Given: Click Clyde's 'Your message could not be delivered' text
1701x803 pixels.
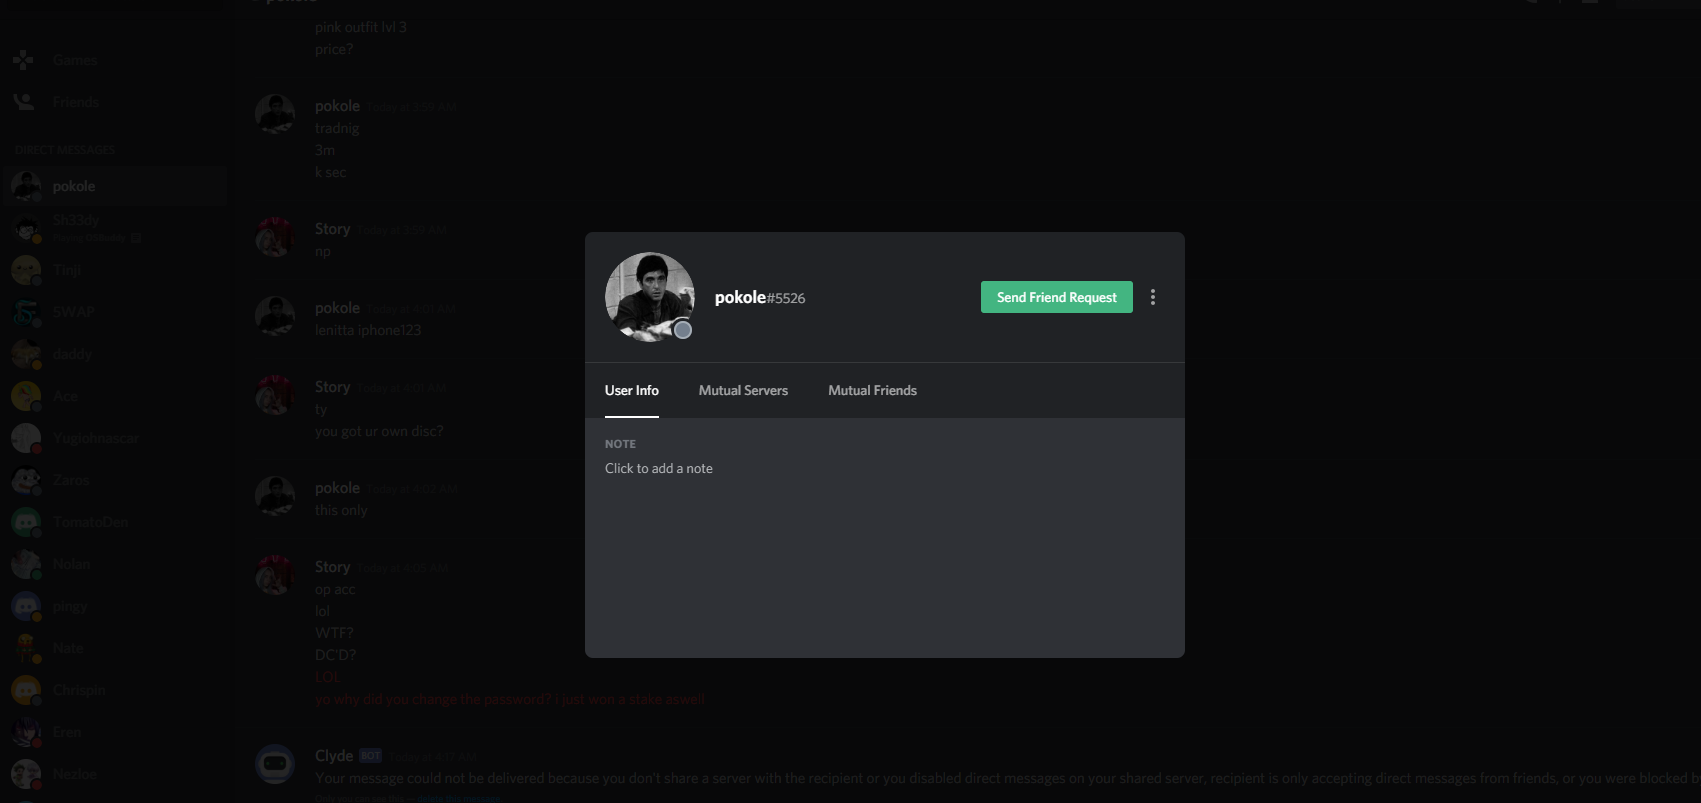Looking at the screenshot, I should [1007, 778].
